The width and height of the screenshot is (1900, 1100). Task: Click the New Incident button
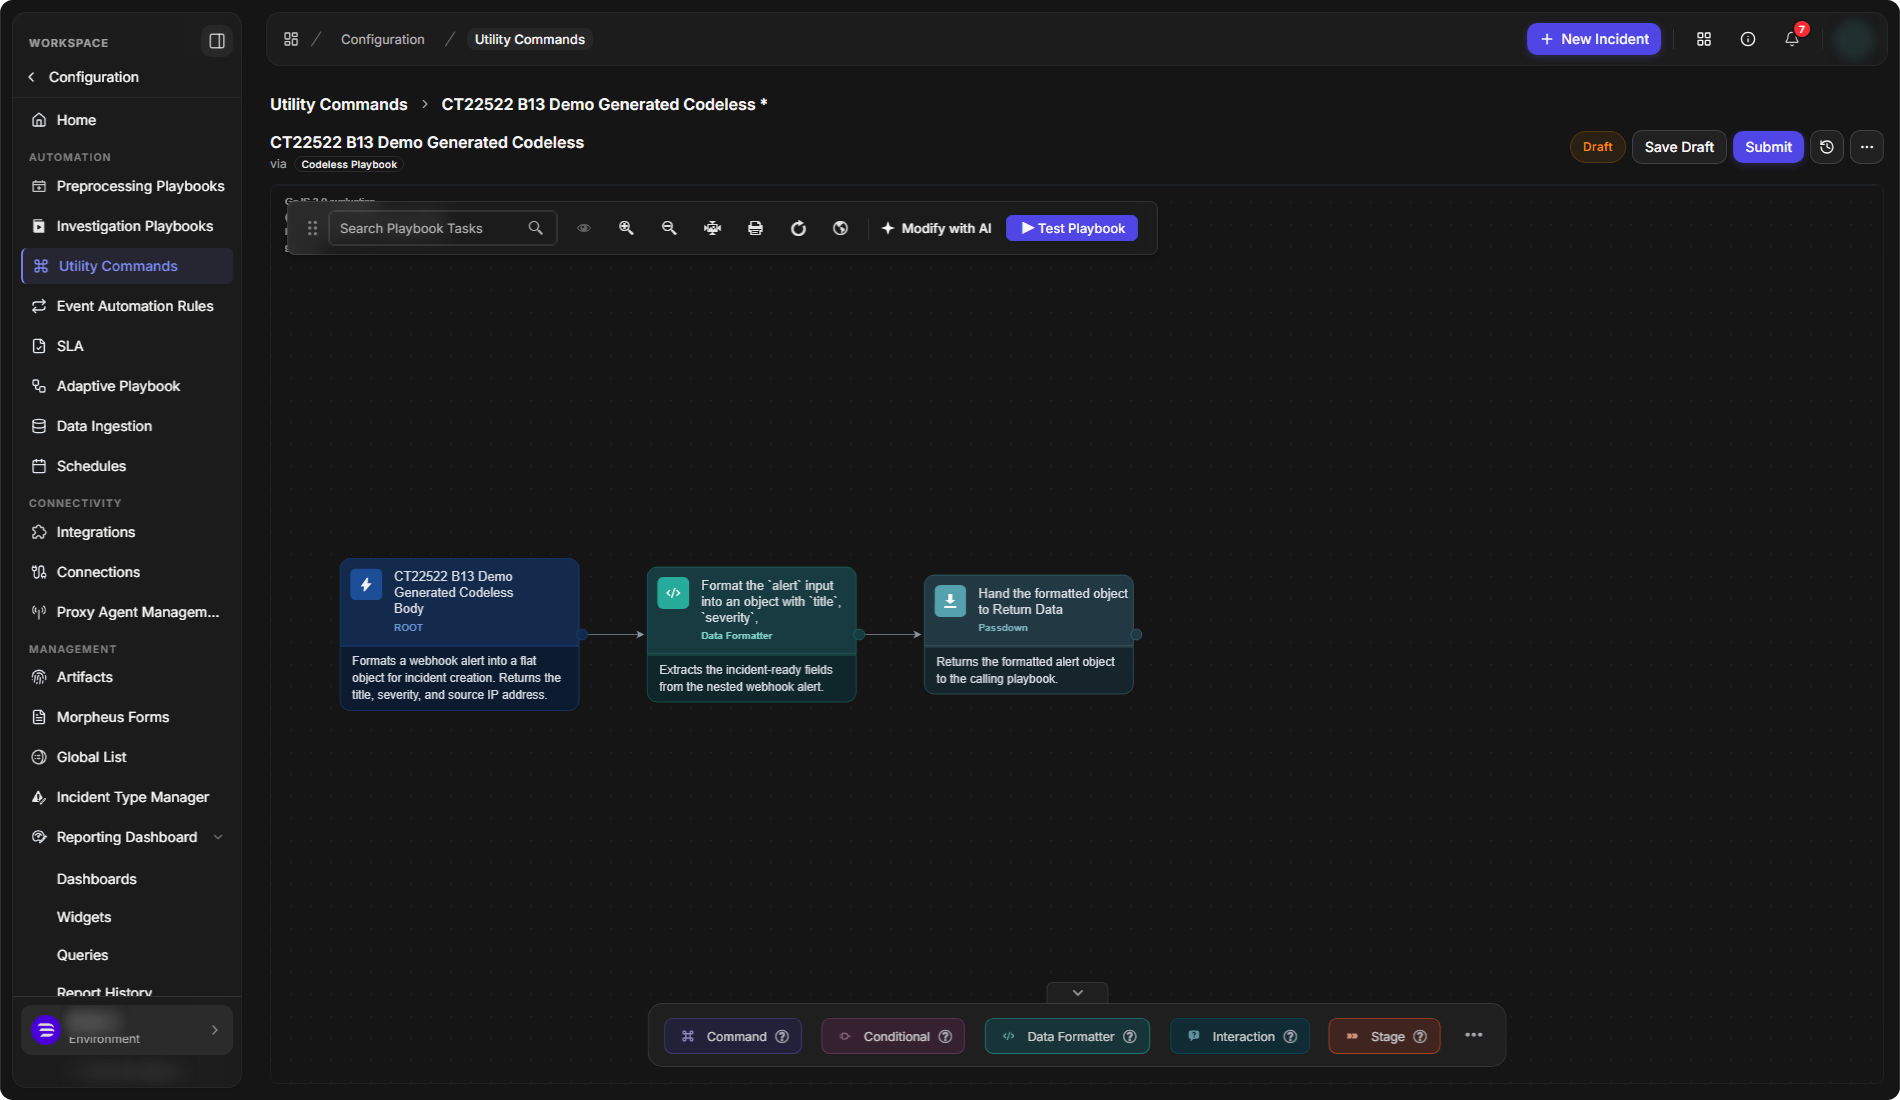pos(1594,39)
